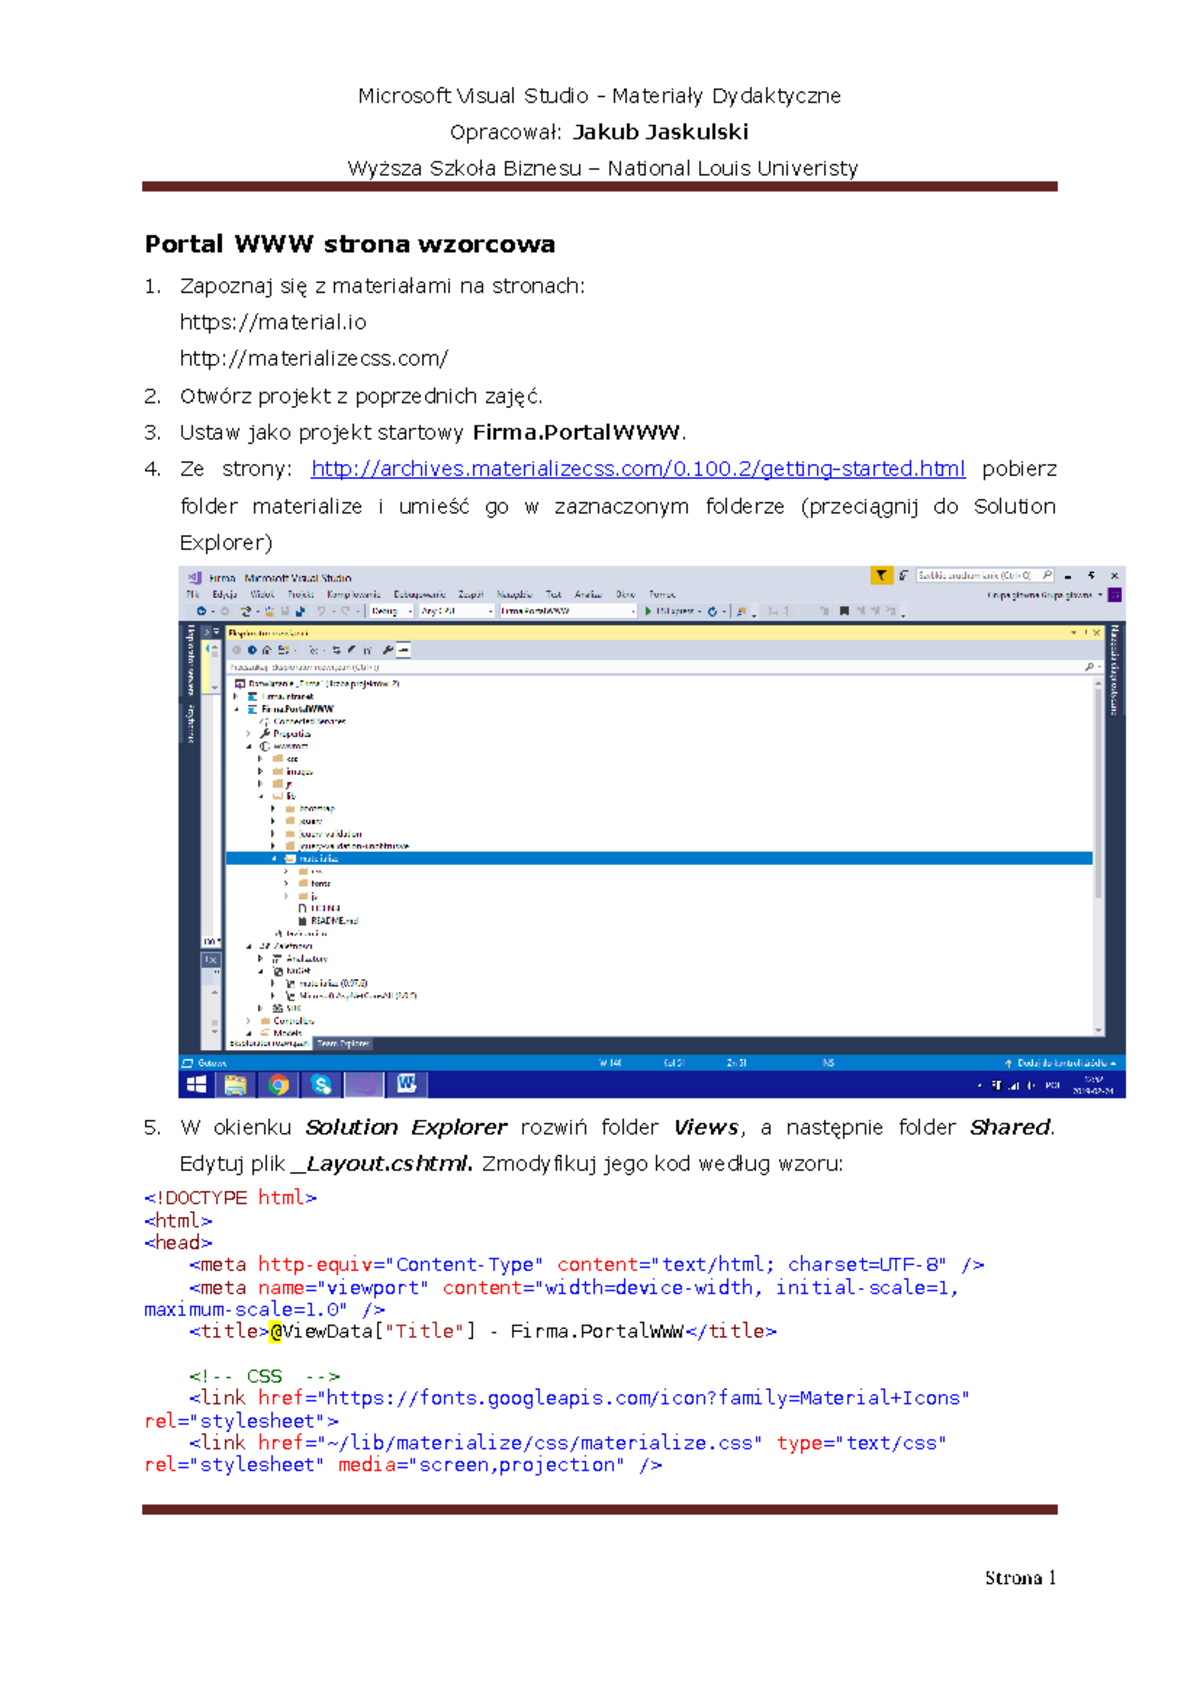
Task: Click the Solution Explorer search box
Action: pyautogui.click(x=663, y=666)
